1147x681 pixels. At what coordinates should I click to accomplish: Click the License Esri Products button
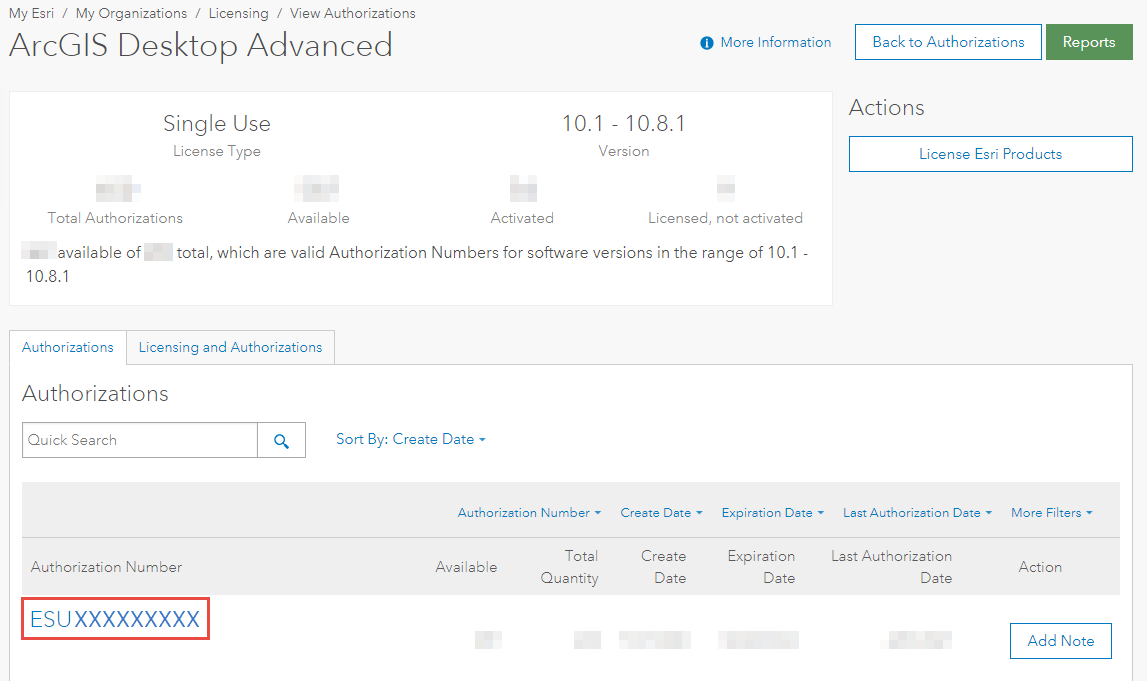(x=990, y=154)
